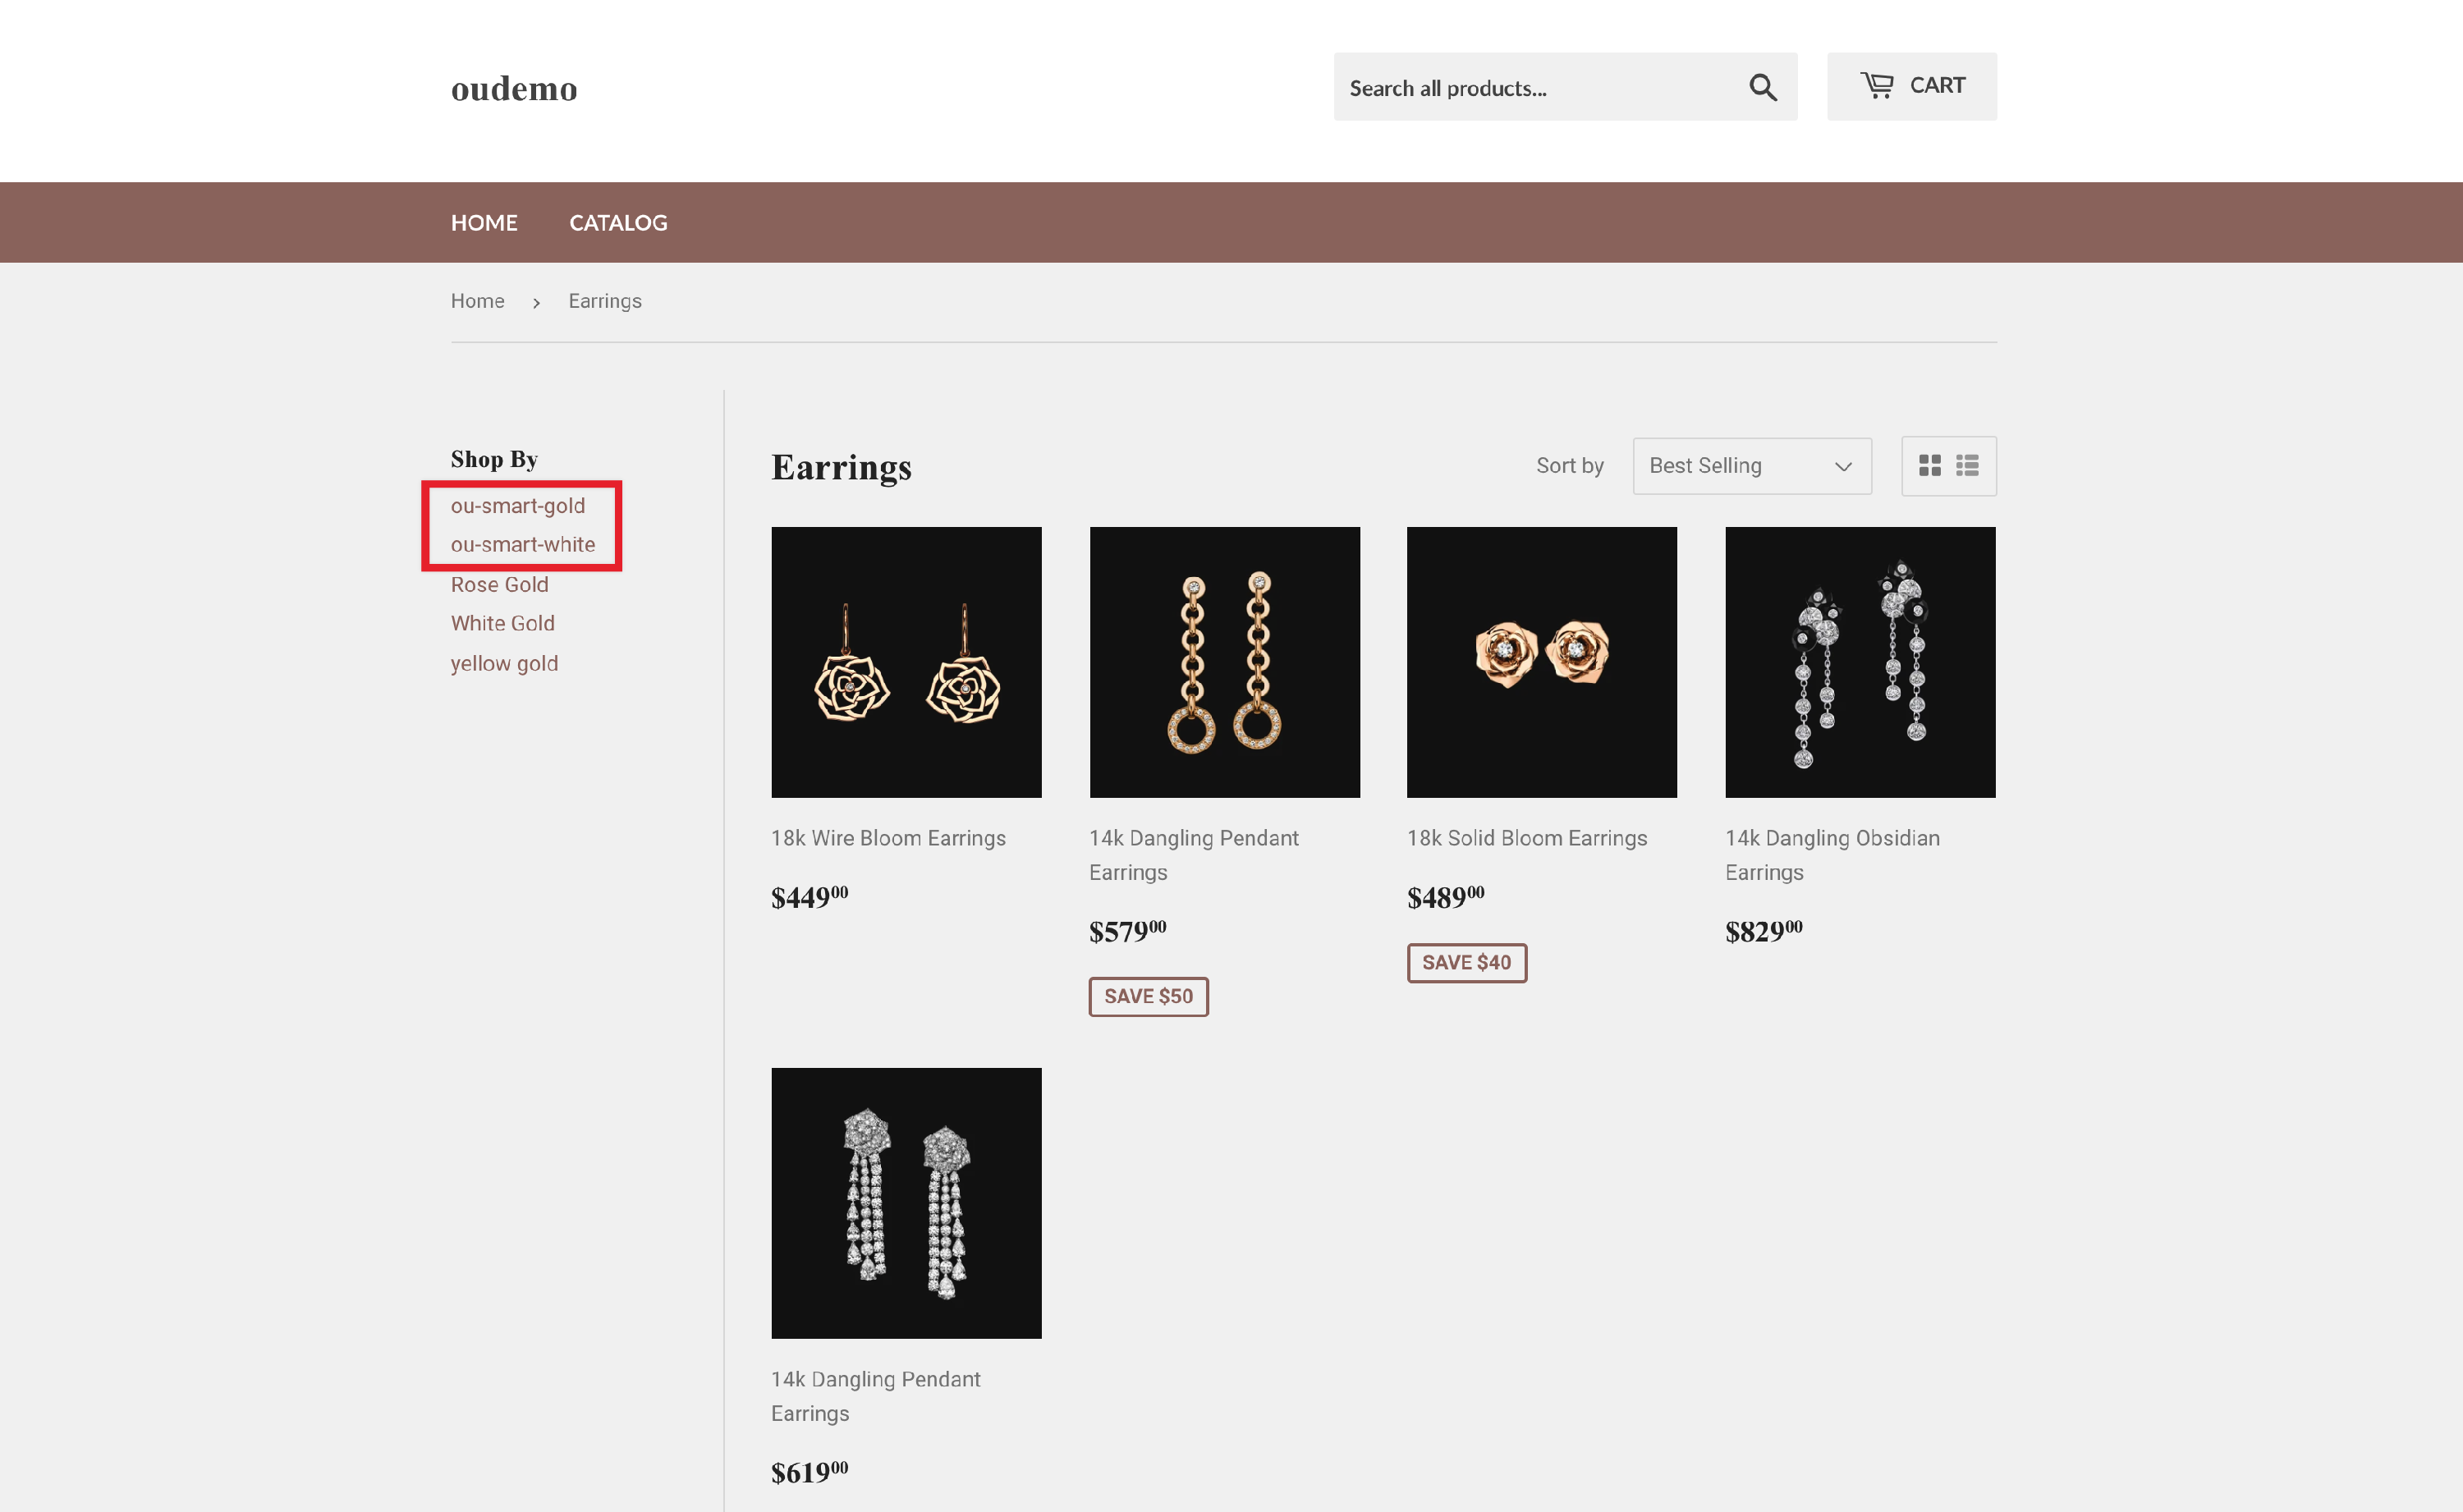2463x1512 pixels.
Task: Filter by ou-smart-gold
Action: pyautogui.click(x=517, y=506)
